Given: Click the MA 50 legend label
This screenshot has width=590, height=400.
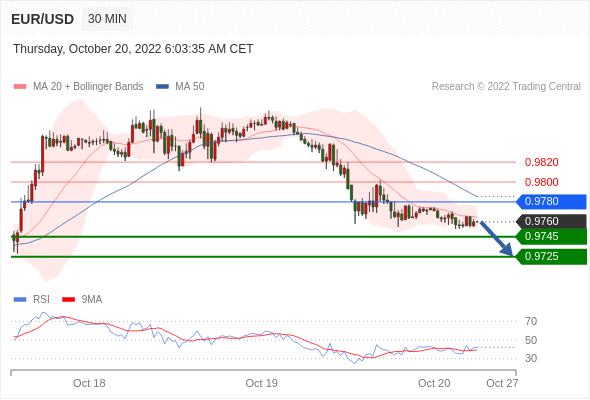Looking at the screenshot, I should coord(190,87).
